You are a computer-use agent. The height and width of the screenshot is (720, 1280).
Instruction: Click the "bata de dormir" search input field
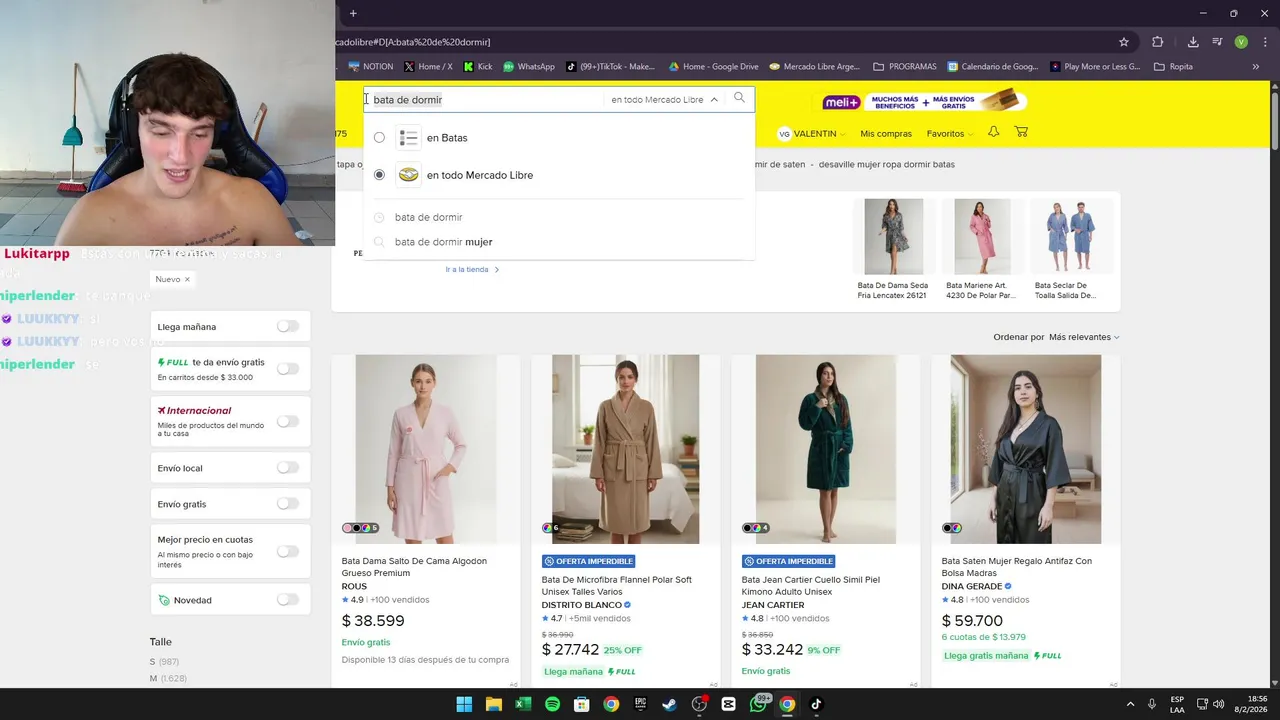click(486, 99)
